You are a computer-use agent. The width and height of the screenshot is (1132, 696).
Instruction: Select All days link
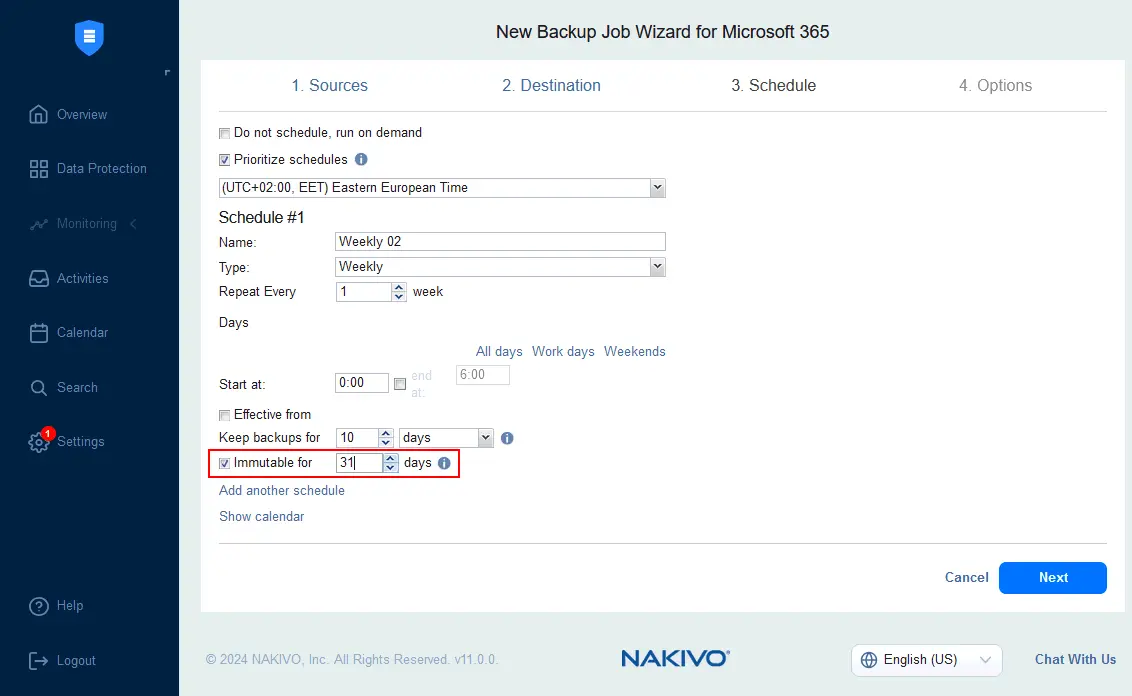499,352
